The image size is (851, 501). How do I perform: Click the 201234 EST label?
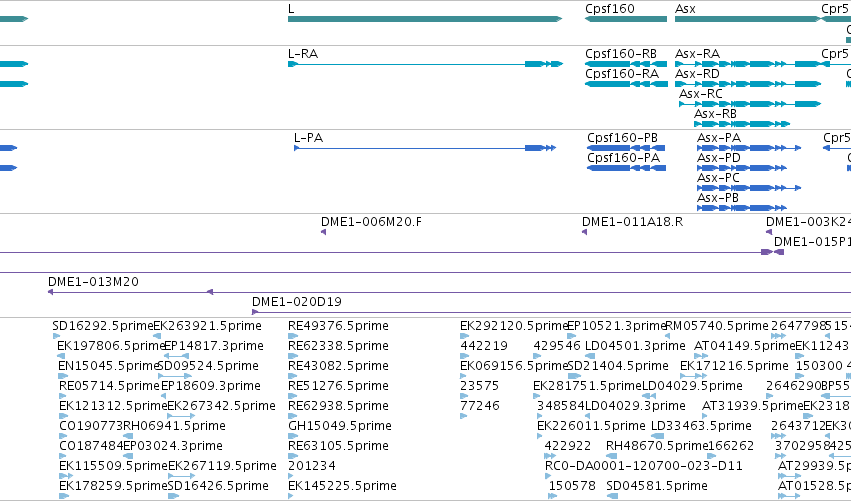[312, 466]
